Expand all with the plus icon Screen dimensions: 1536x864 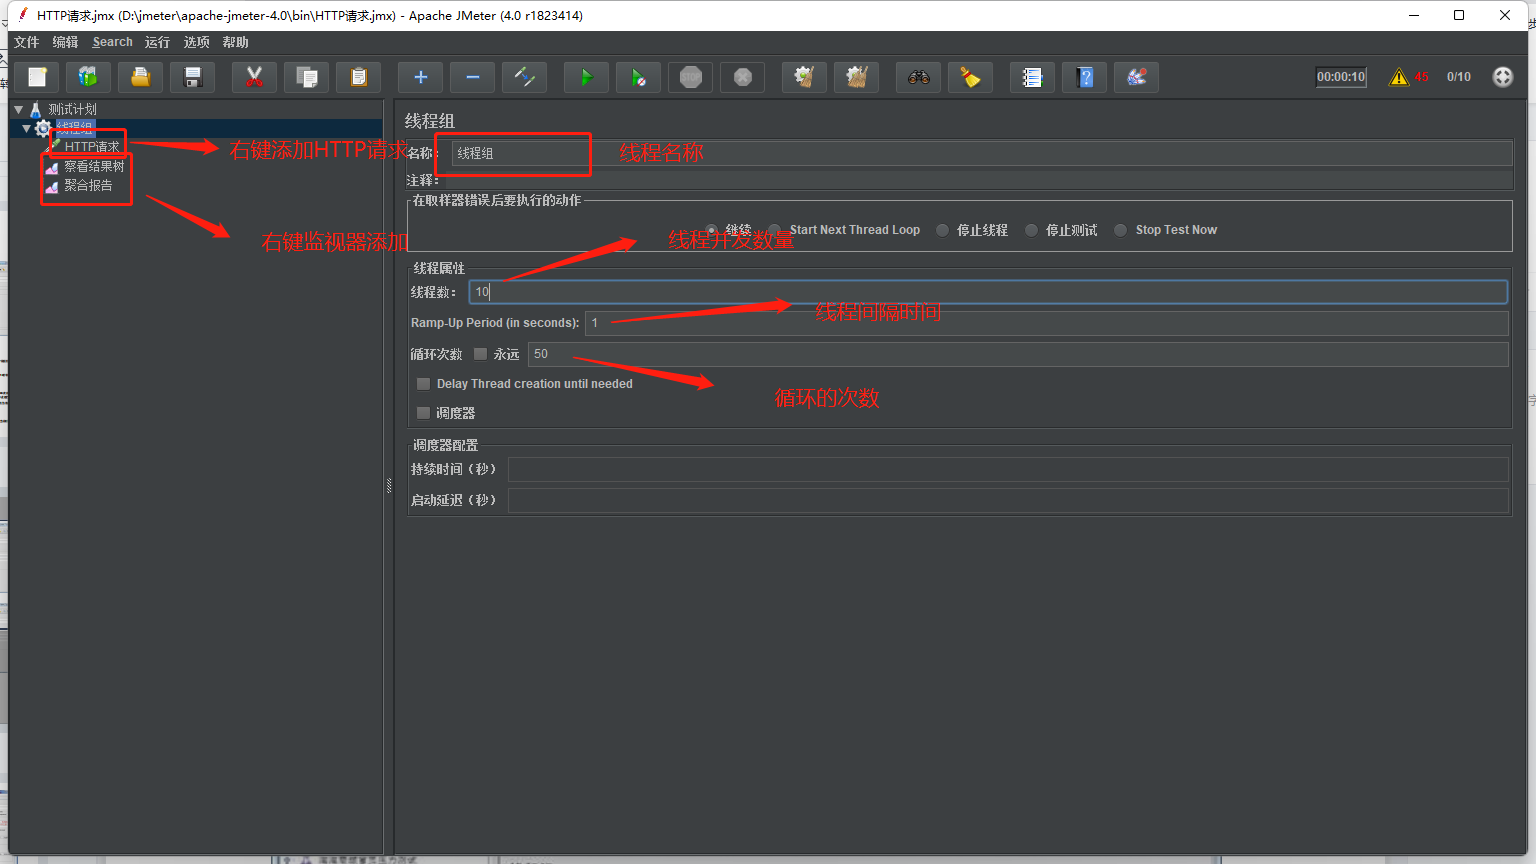click(x=421, y=77)
